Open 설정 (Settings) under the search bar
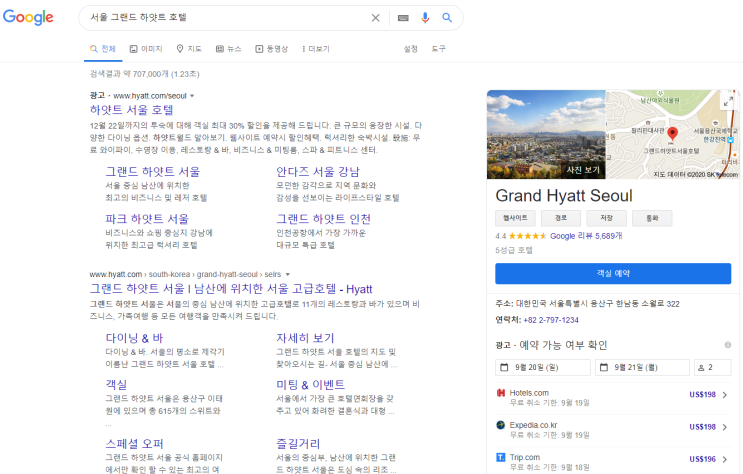Viewport: 743px width, 474px height. pos(410,49)
